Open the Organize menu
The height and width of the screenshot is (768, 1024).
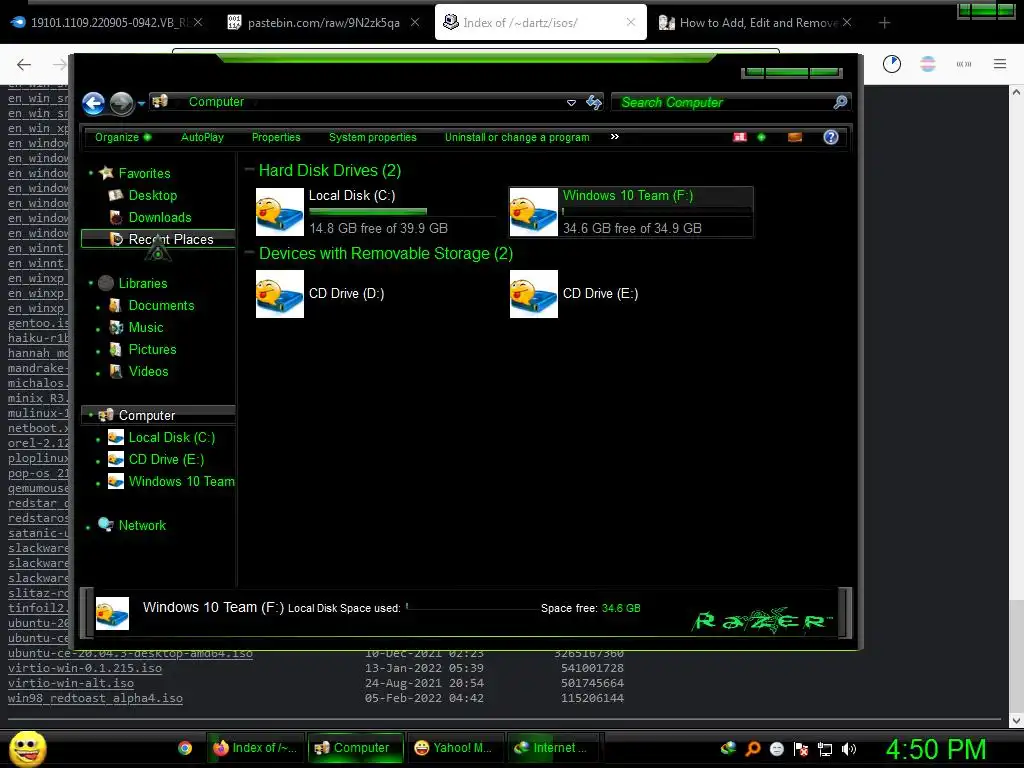tap(123, 137)
